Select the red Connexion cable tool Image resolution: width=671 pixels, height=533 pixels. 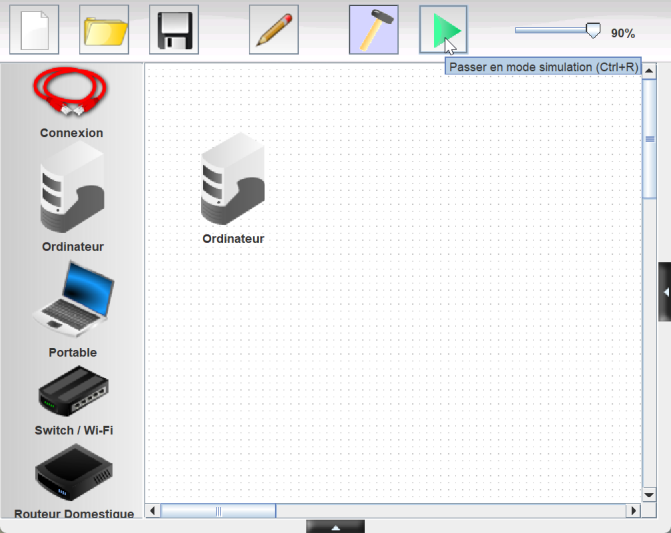(71, 94)
